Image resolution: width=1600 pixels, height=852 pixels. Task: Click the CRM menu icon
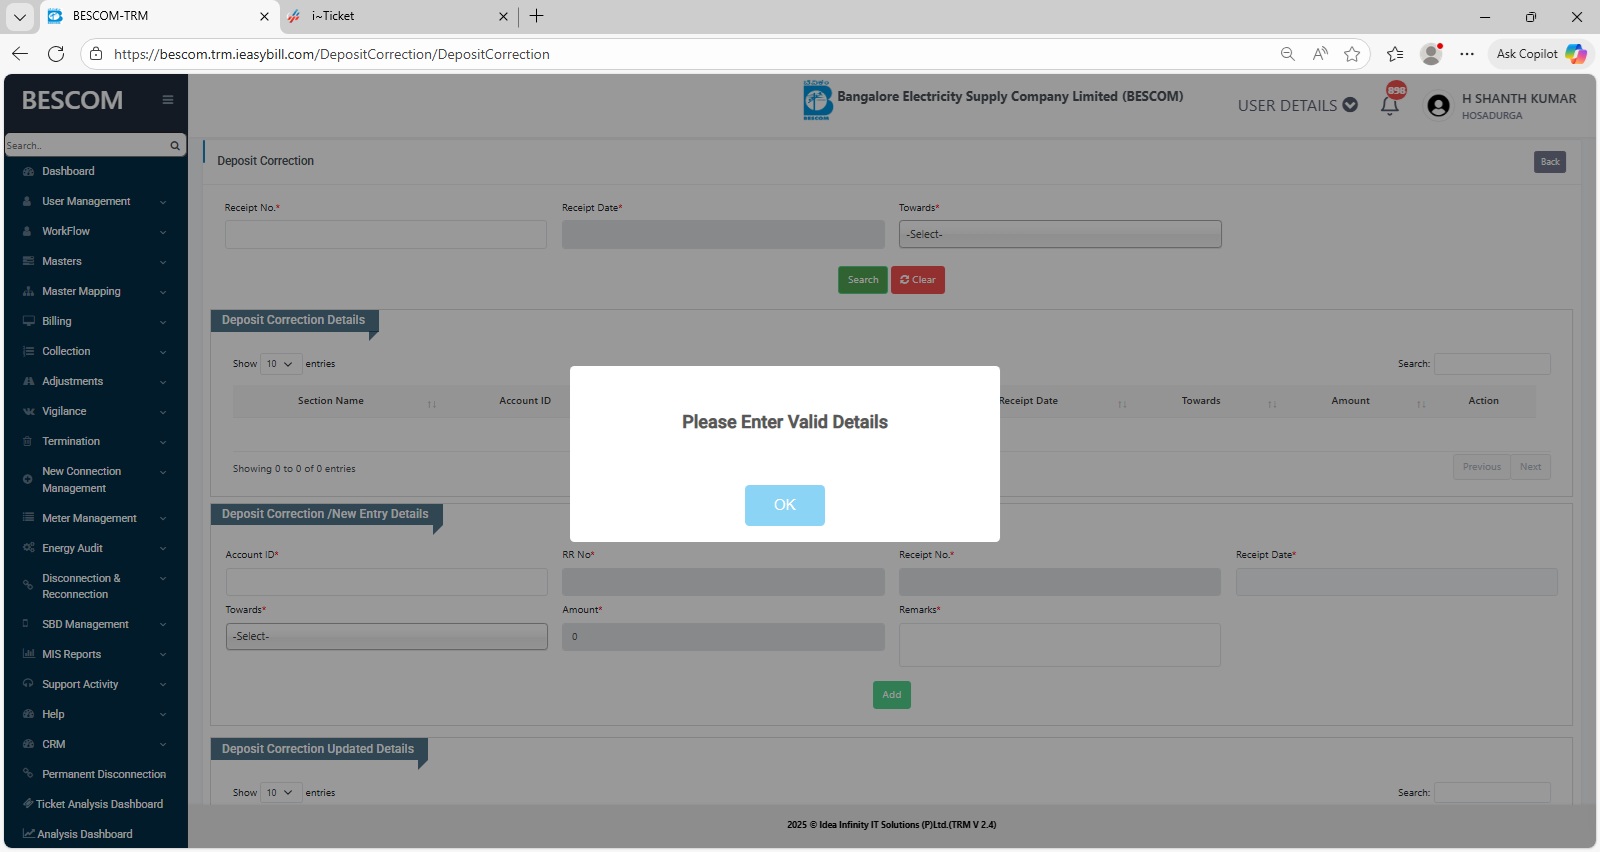(x=28, y=744)
